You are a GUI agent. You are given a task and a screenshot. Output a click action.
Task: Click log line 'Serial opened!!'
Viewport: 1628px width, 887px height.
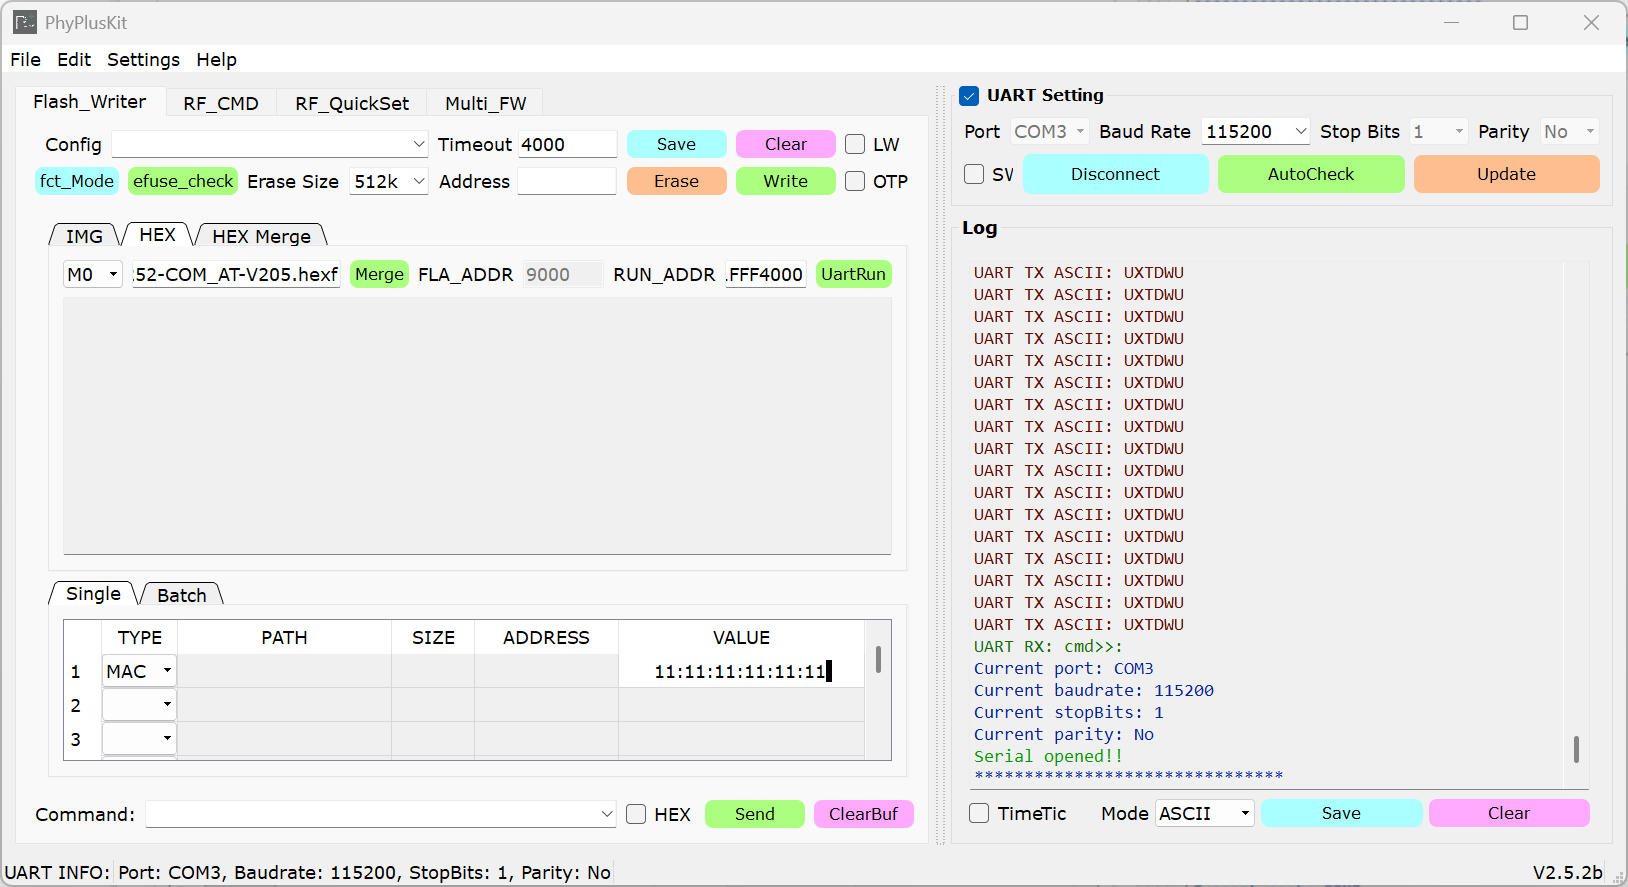point(1048,757)
